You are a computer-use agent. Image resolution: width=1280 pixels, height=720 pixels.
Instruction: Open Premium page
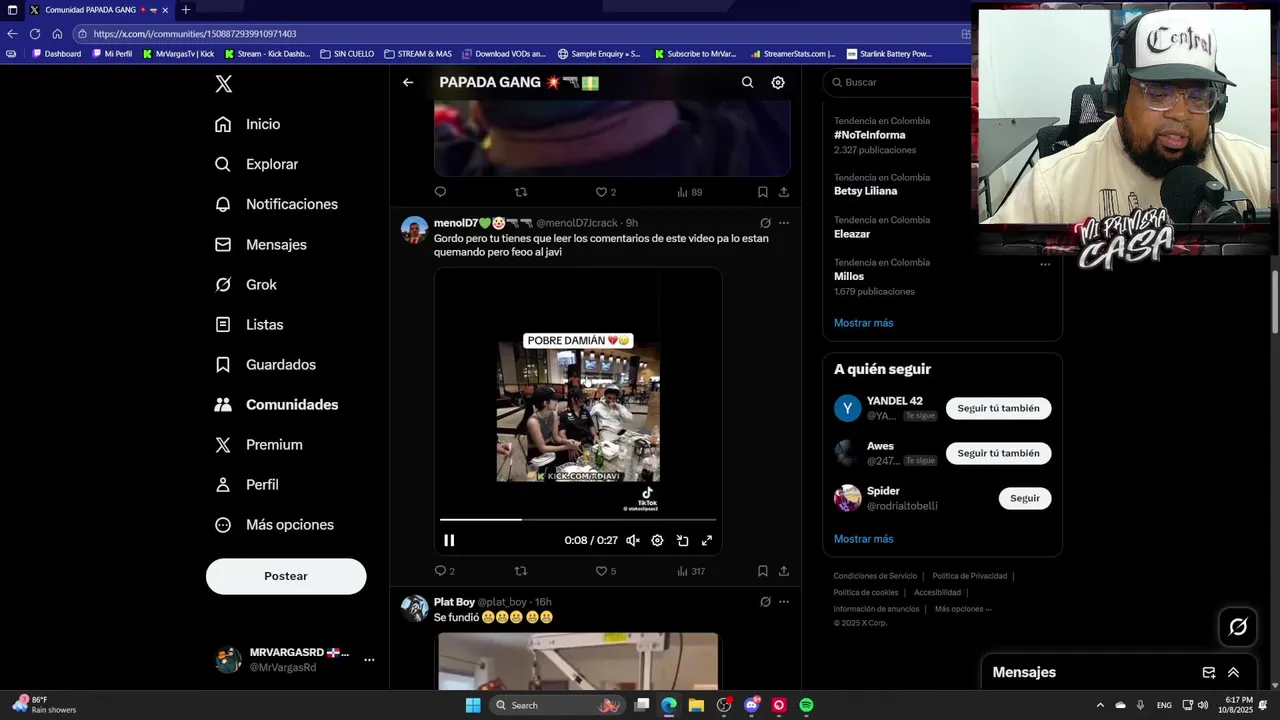click(x=259, y=444)
